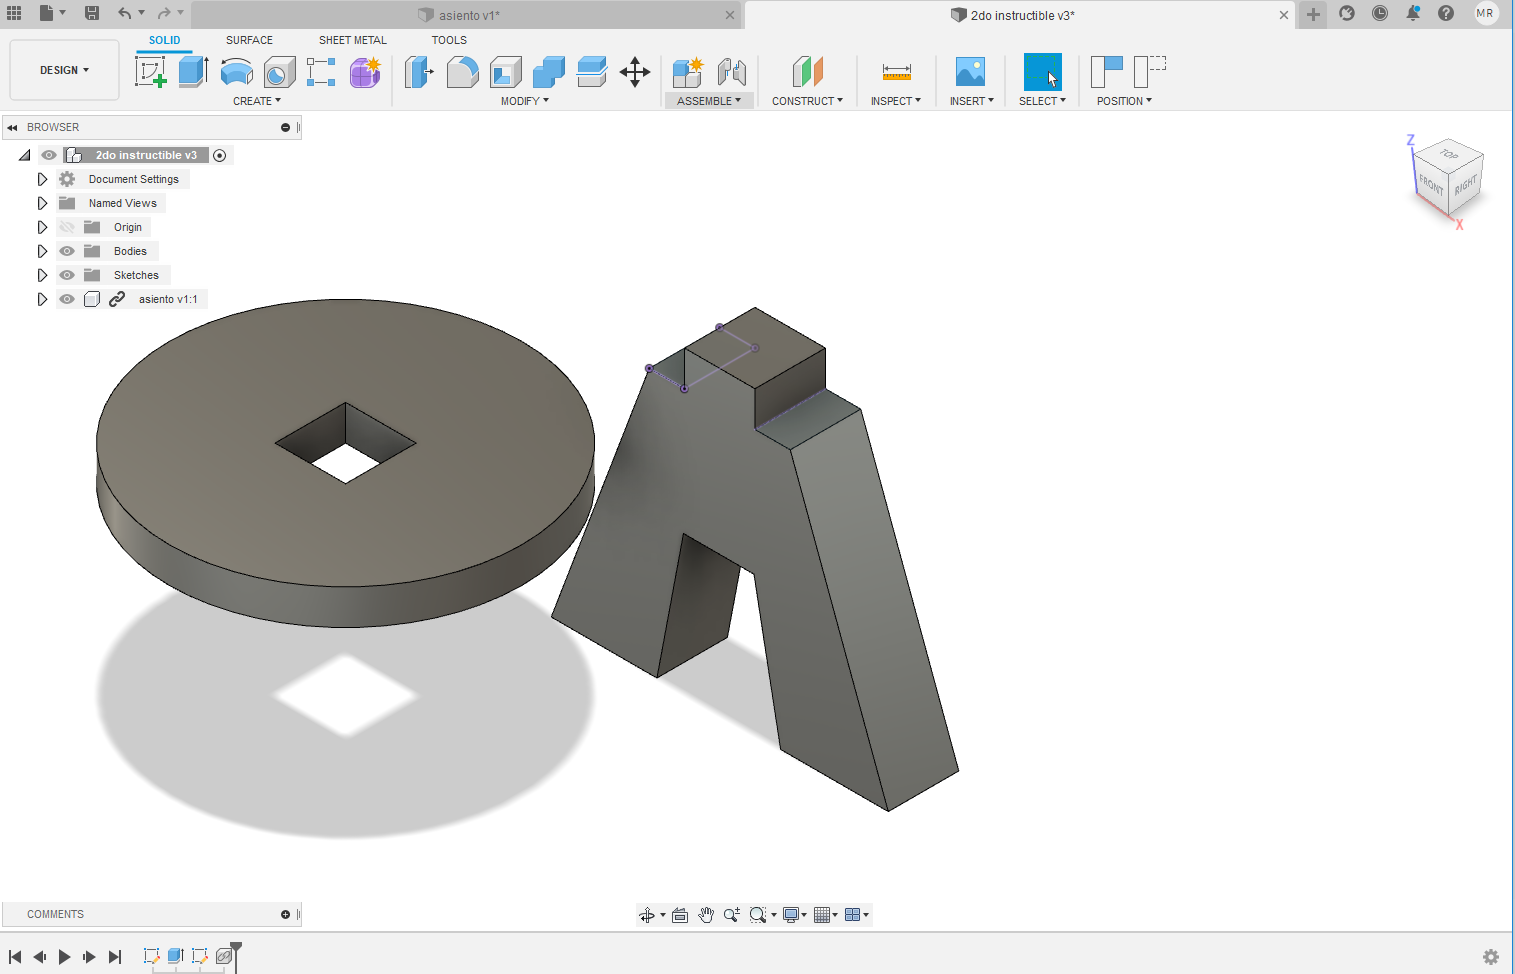
Task: Click the Select tool icon
Action: pos(1042,72)
